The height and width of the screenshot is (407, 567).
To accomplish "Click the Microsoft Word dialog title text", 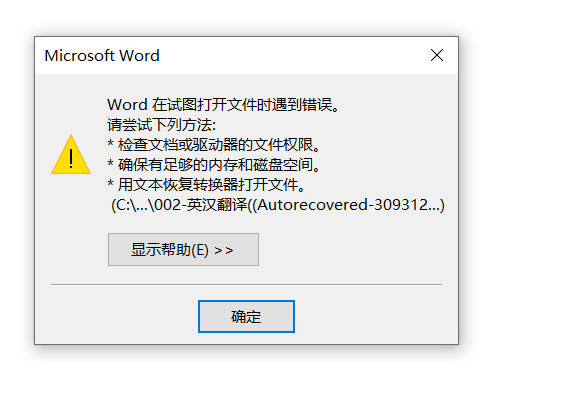I will (x=102, y=56).
